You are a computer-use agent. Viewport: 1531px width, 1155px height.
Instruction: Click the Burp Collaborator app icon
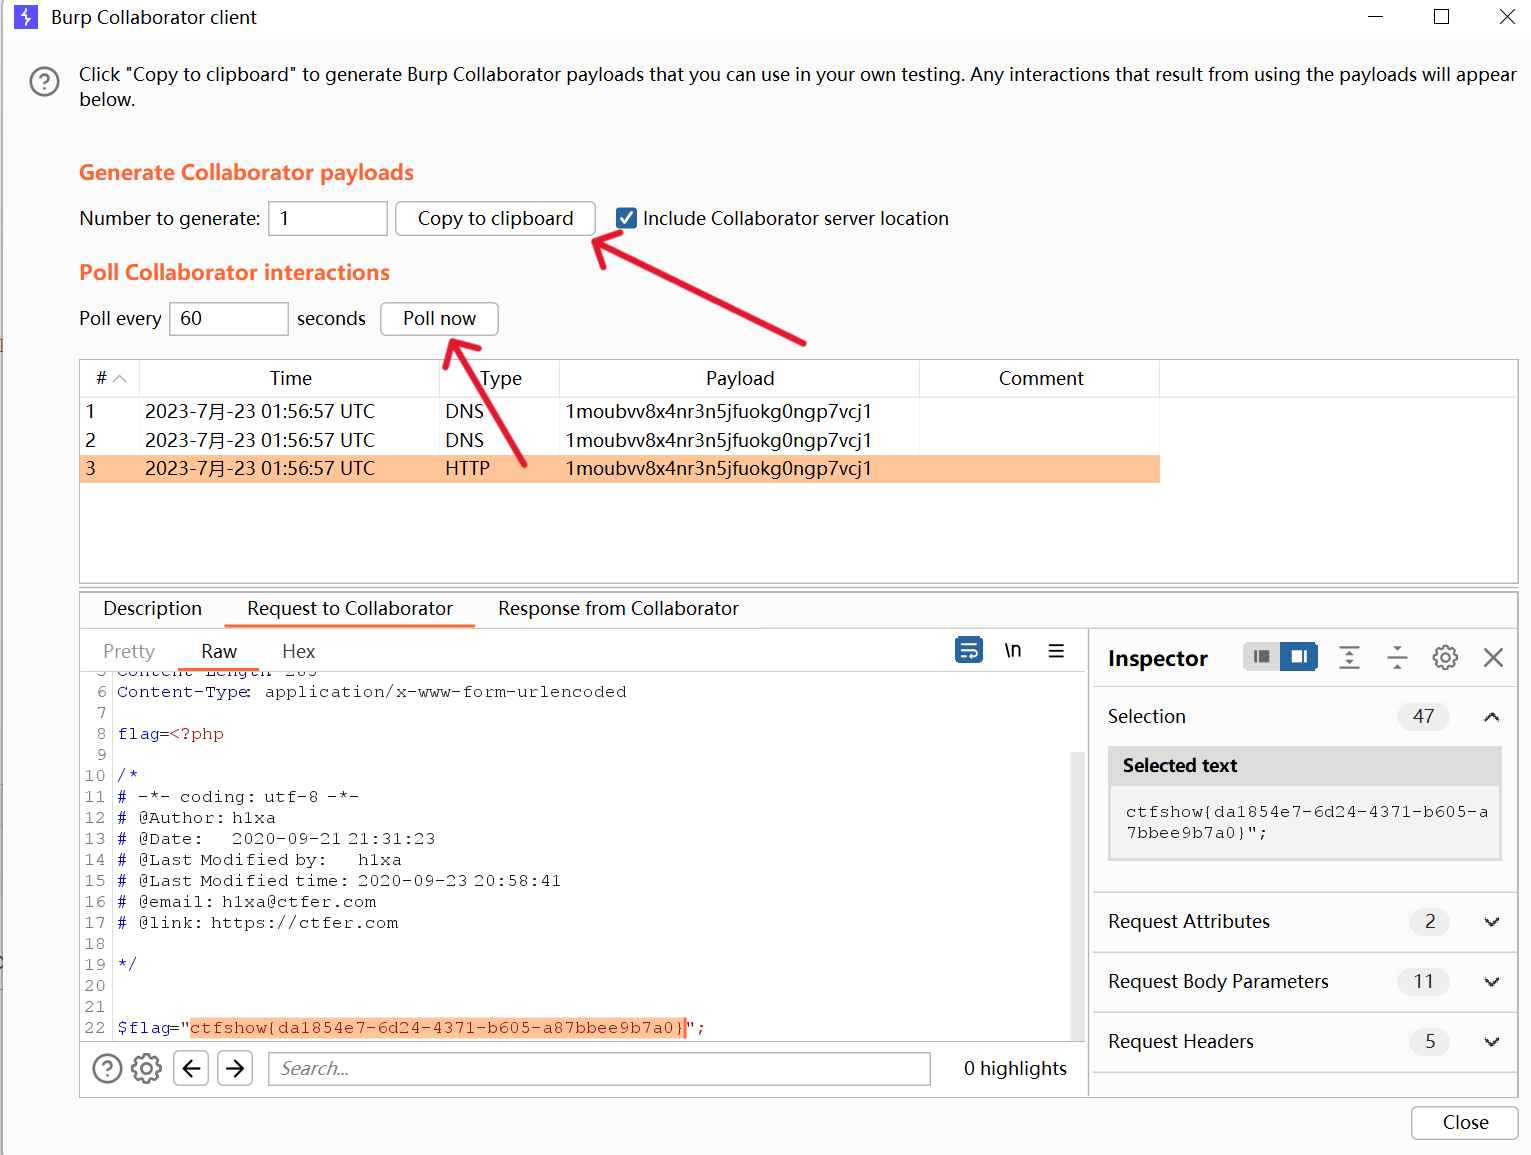click(x=25, y=17)
